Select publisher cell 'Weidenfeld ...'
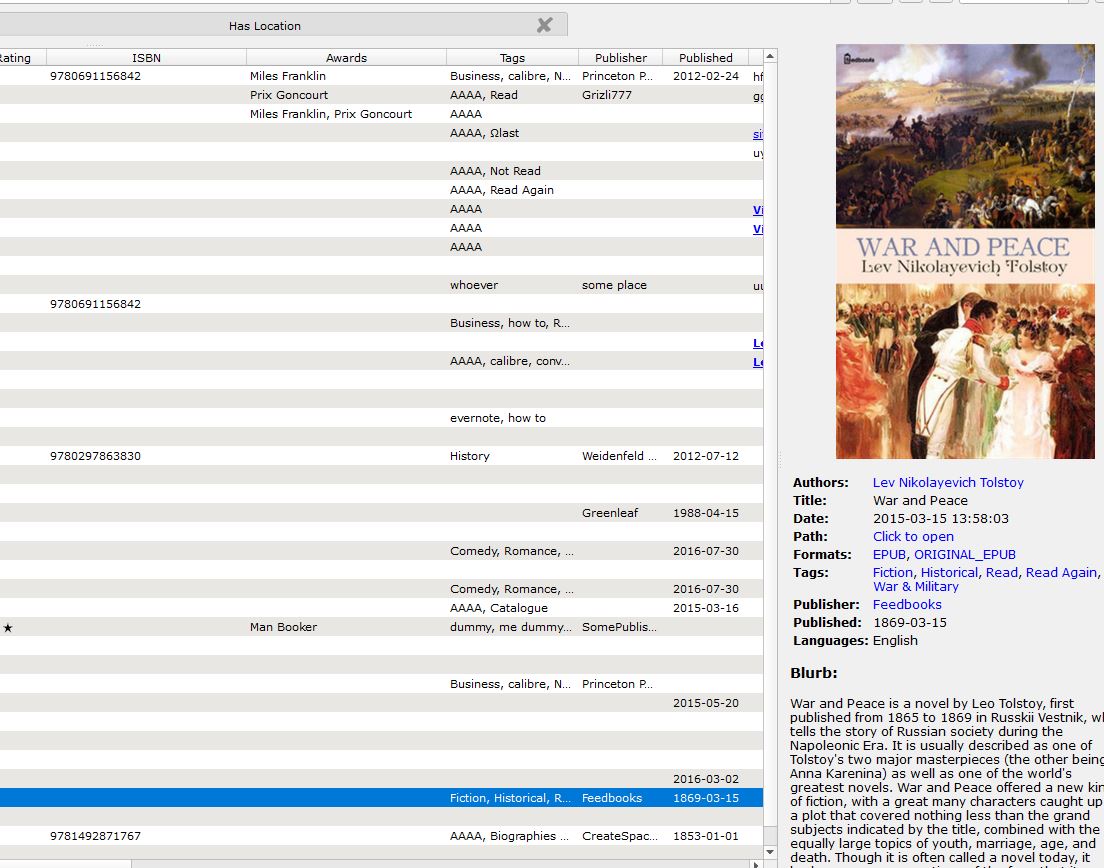The width and height of the screenshot is (1104, 868). coord(620,456)
